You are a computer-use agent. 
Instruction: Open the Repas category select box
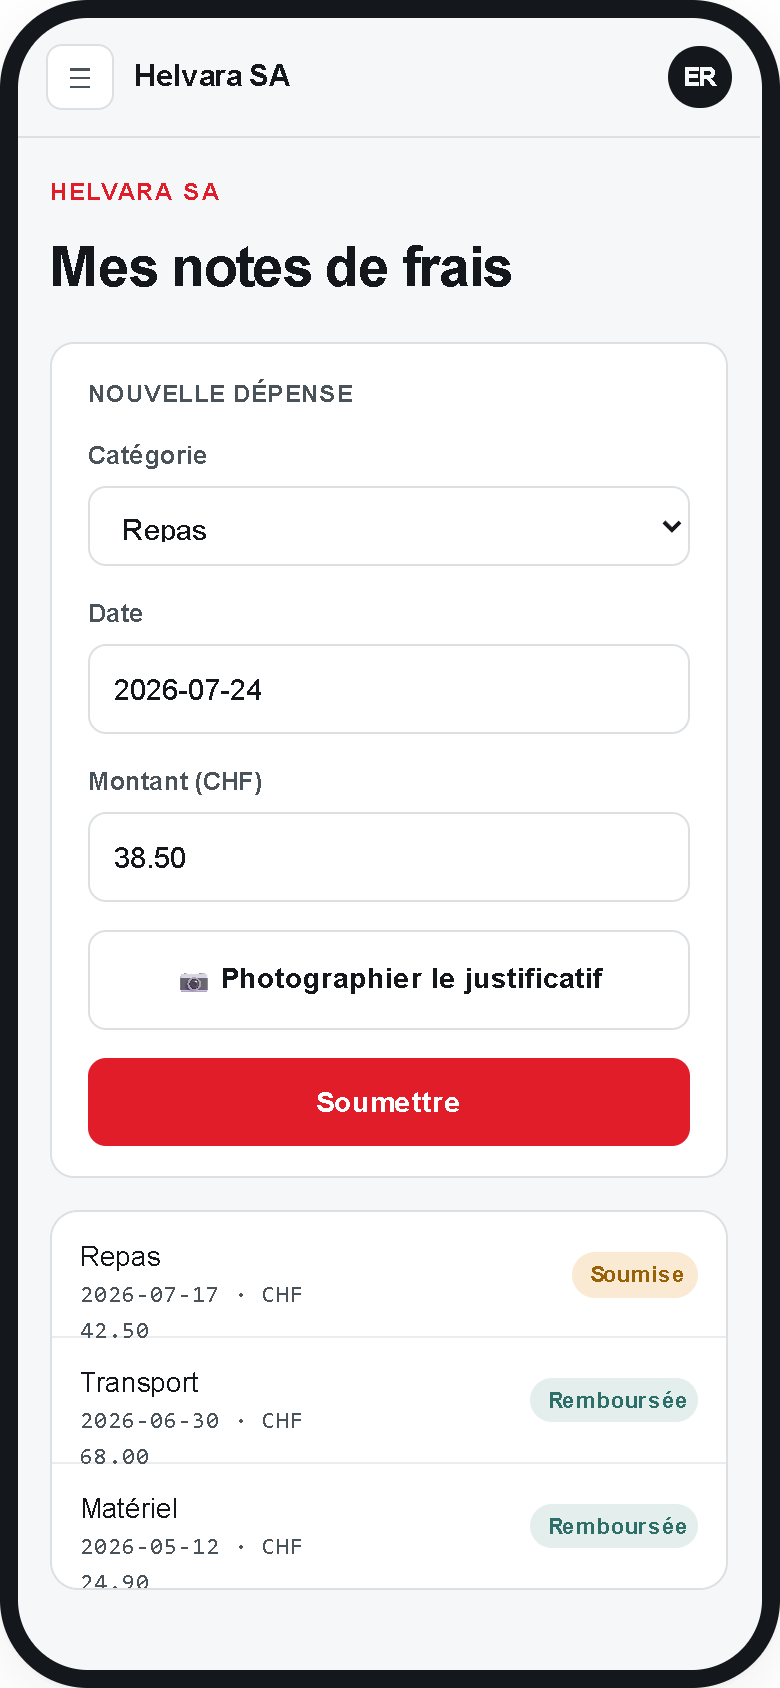pyautogui.click(x=389, y=526)
